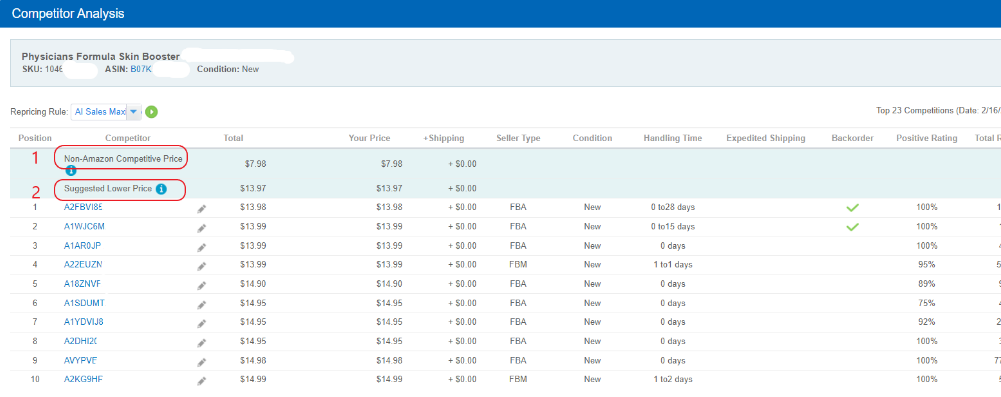Edit competitor A18ZNVF with pencil icon
Viewport: 1001px width, 397px height.
[202, 285]
